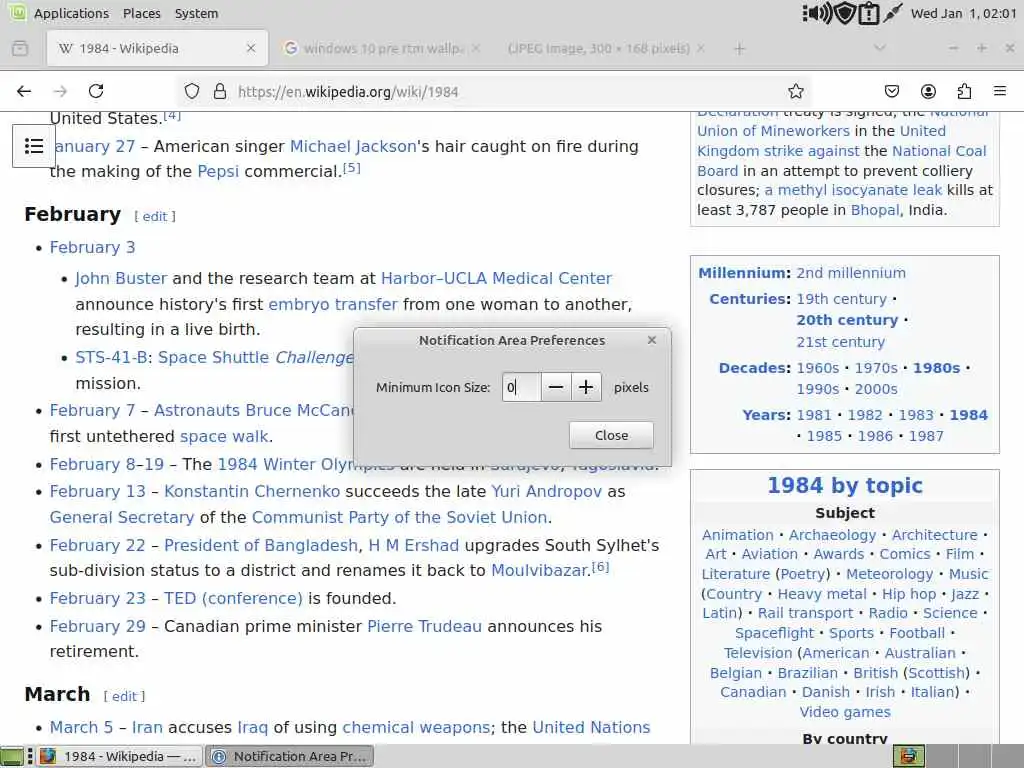The height and width of the screenshot is (768, 1024).
Task: Switch to the windows 10 pre rtm tab
Action: coord(382,48)
